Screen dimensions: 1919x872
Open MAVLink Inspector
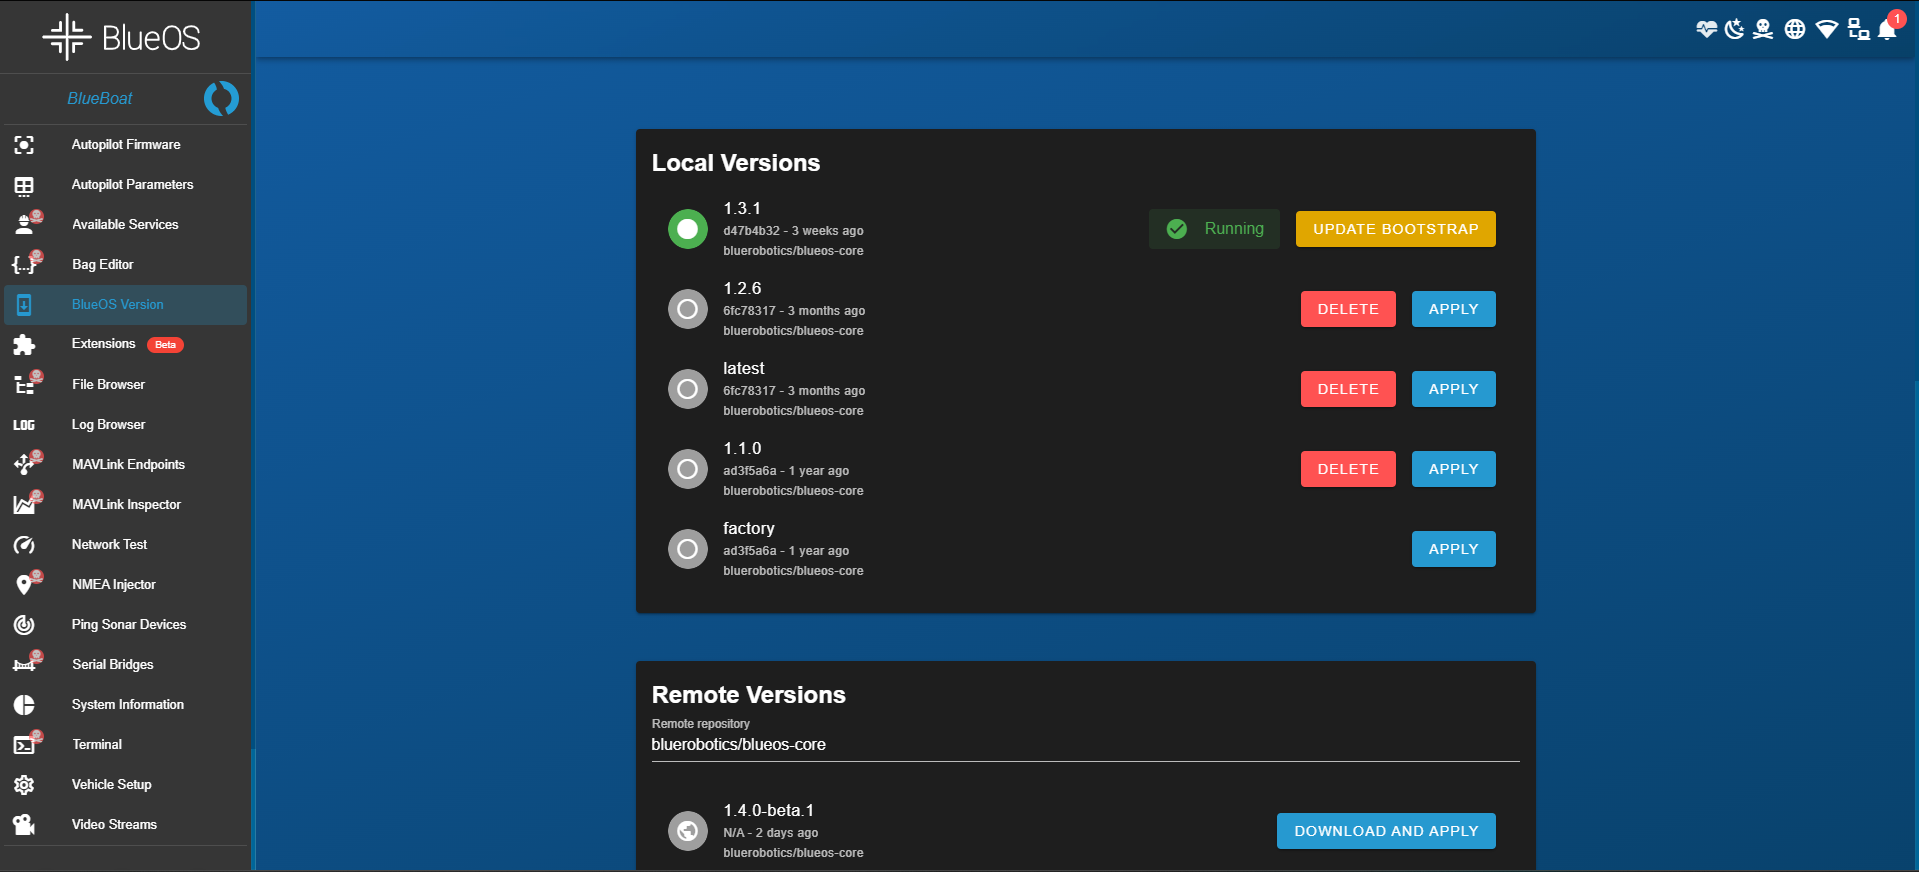click(126, 505)
